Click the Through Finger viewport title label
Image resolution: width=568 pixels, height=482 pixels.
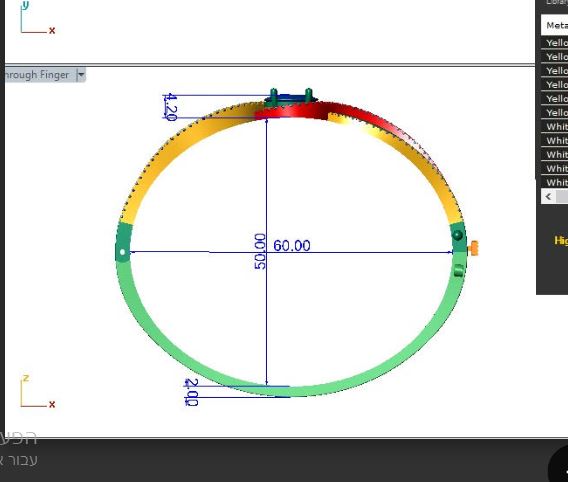point(36,75)
